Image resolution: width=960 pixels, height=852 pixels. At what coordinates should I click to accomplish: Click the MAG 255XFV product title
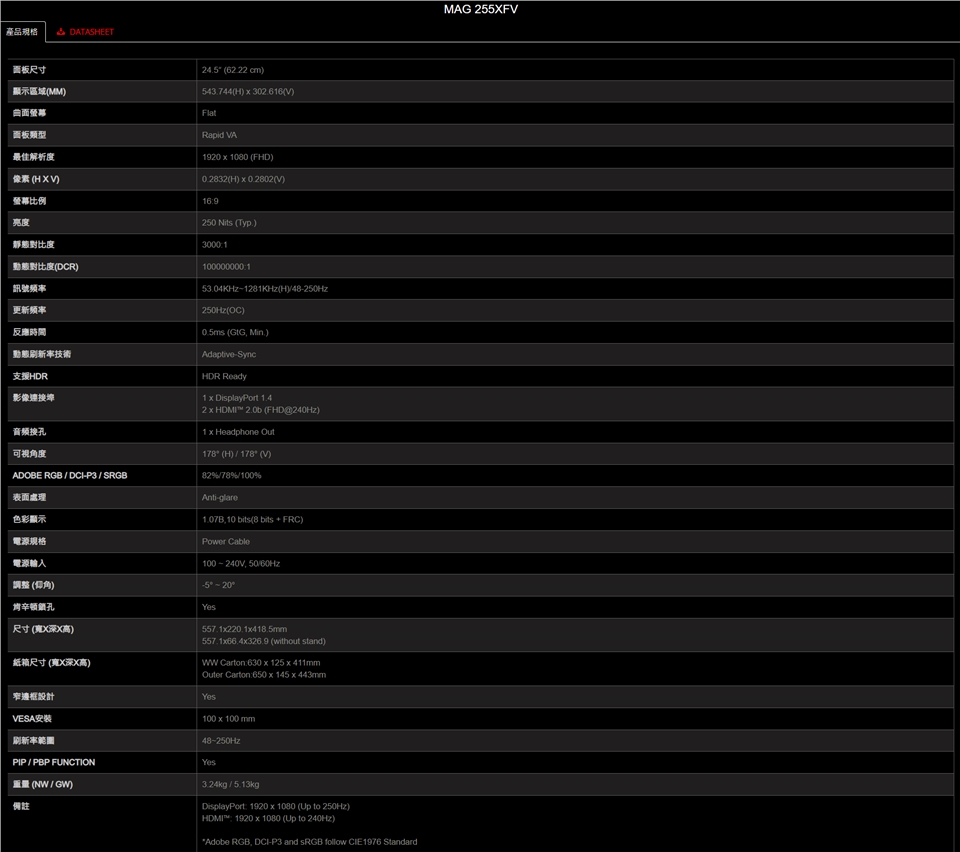point(480,10)
